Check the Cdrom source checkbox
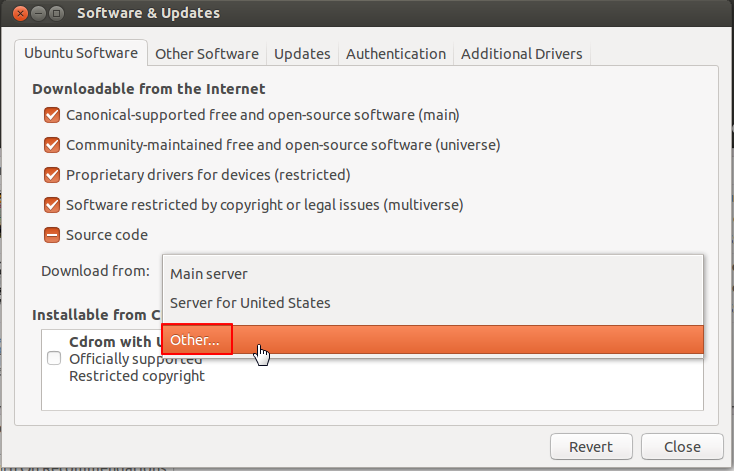The height and width of the screenshot is (471, 734). pyautogui.click(x=54, y=359)
